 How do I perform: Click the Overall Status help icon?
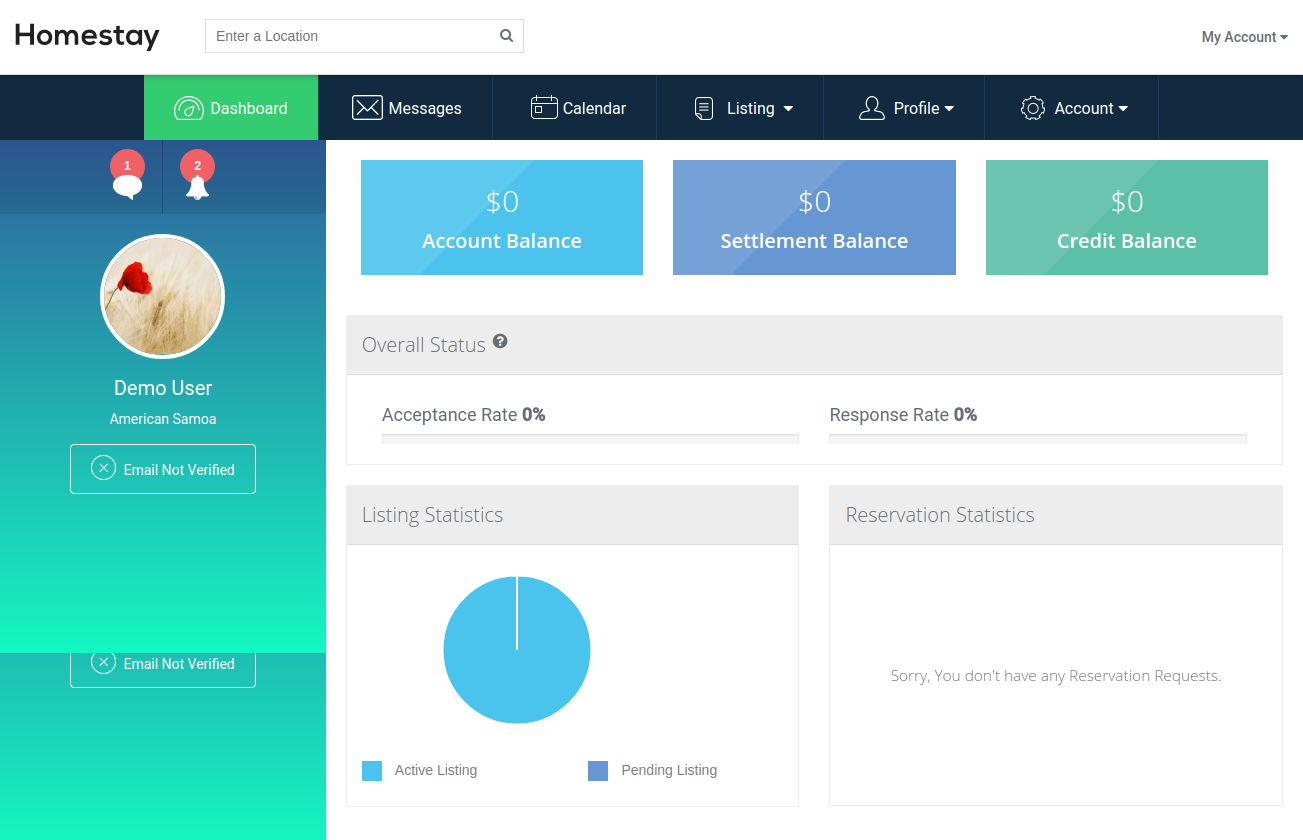(x=500, y=341)
